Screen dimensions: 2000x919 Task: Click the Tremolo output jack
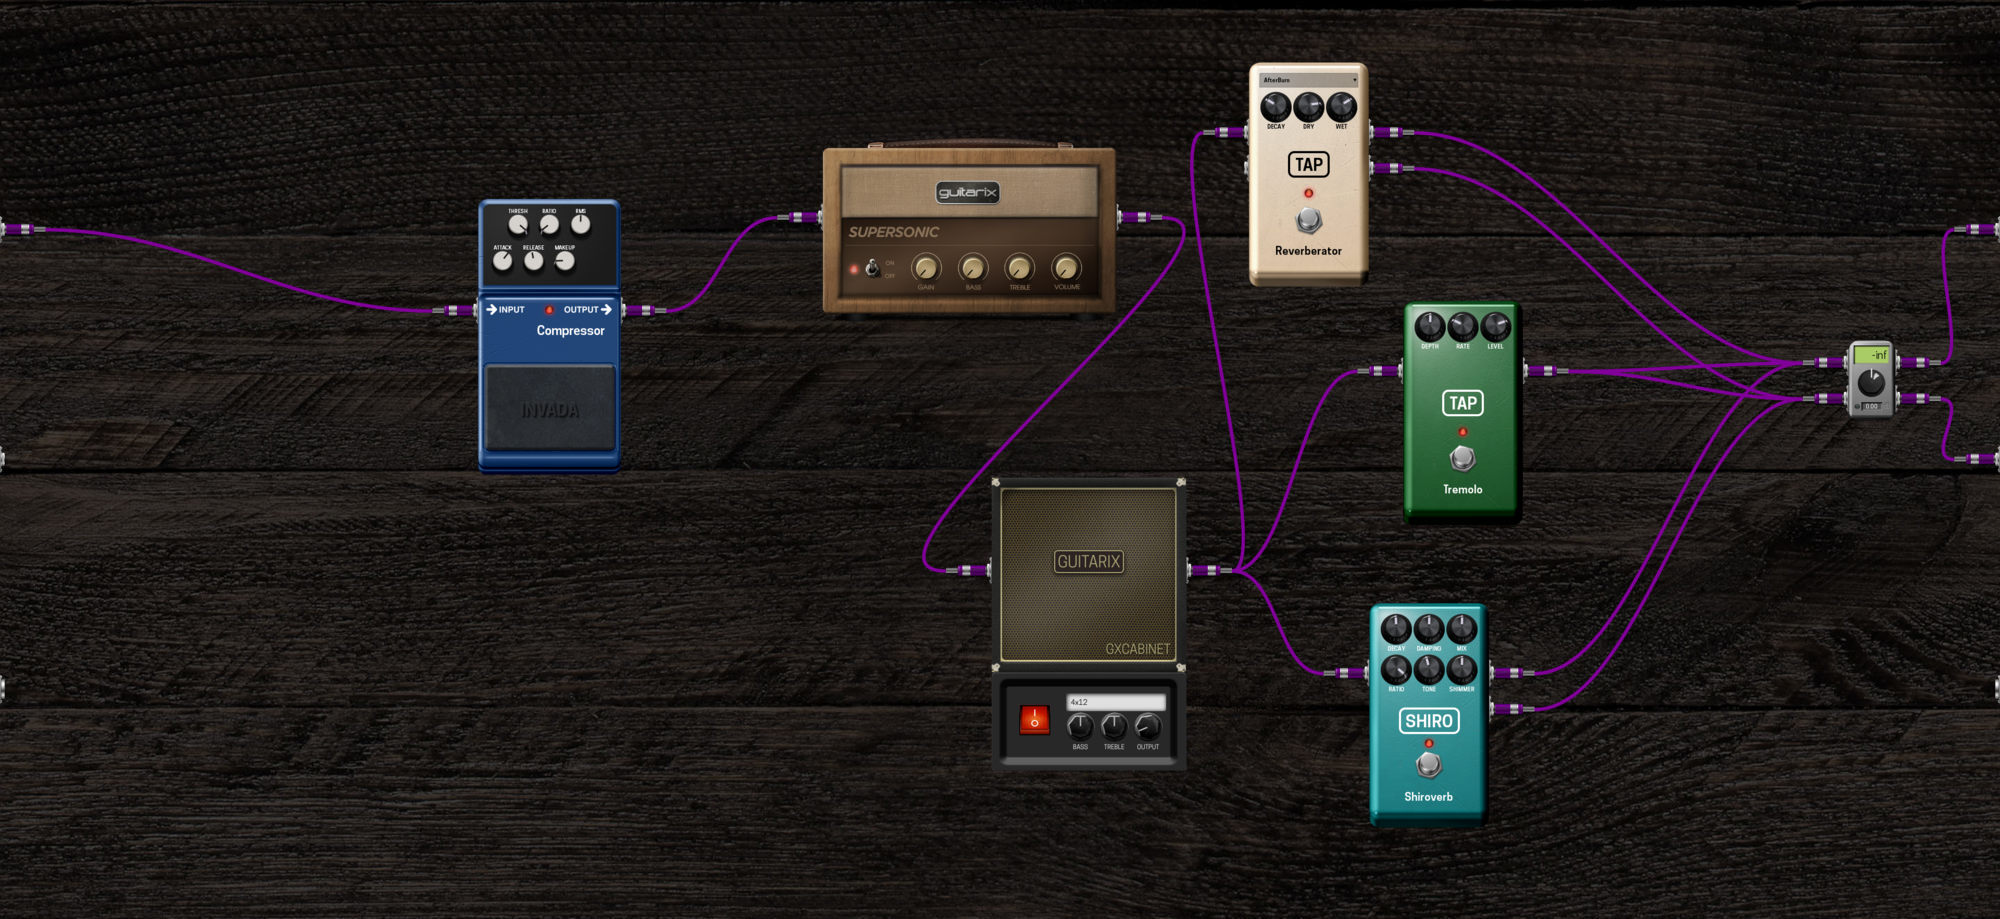(x=1547, y=371)
